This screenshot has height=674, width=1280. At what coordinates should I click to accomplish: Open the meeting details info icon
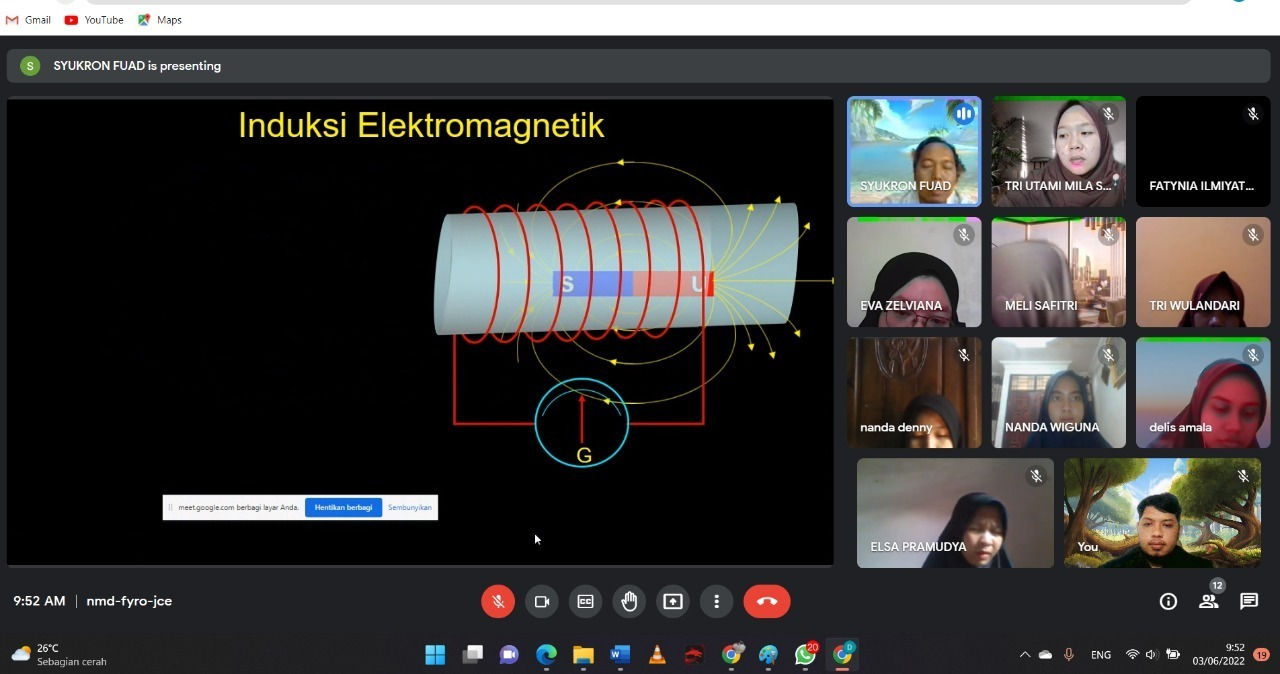pos(1168,601)
